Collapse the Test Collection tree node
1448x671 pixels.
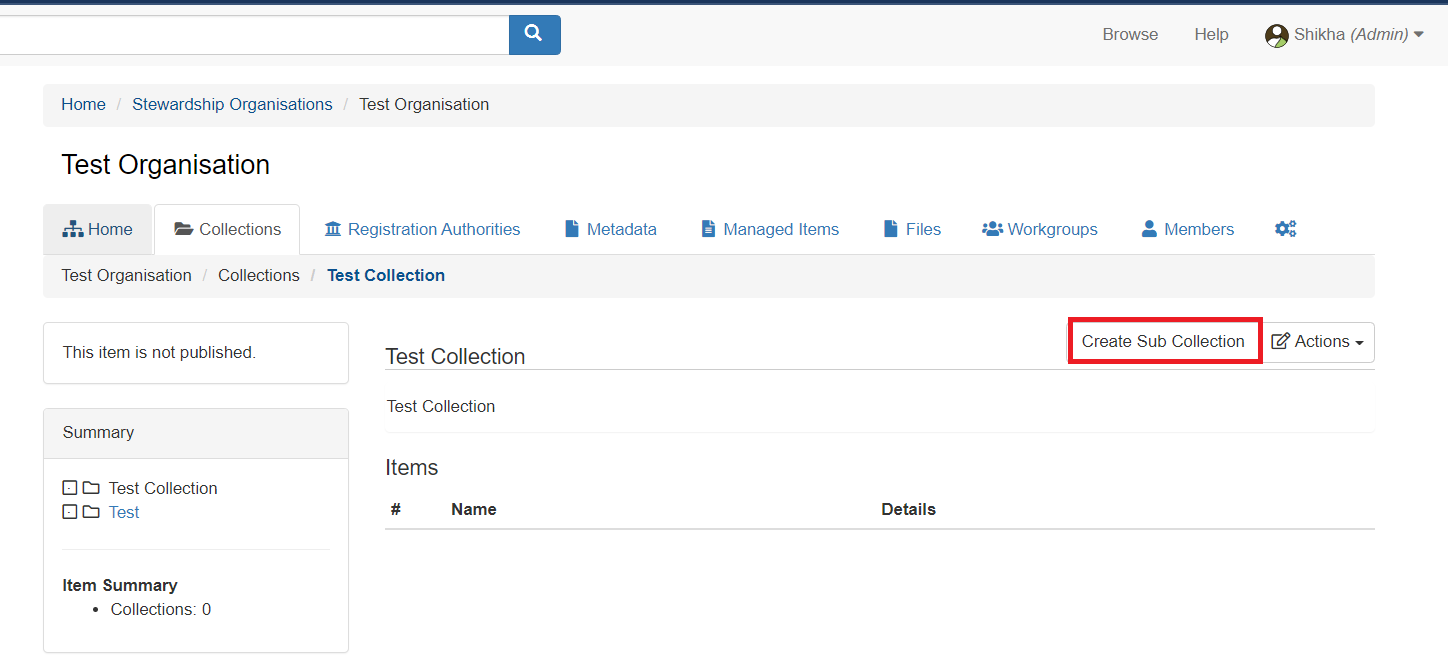[70, 488]
